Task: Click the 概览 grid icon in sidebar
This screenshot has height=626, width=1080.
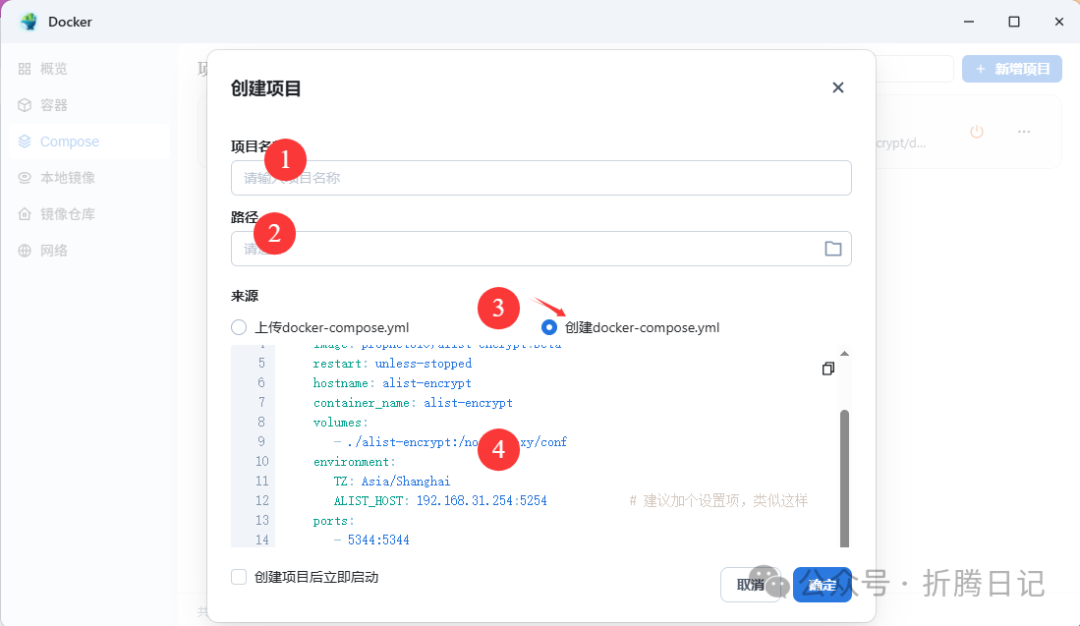Action: coord(25,69)
